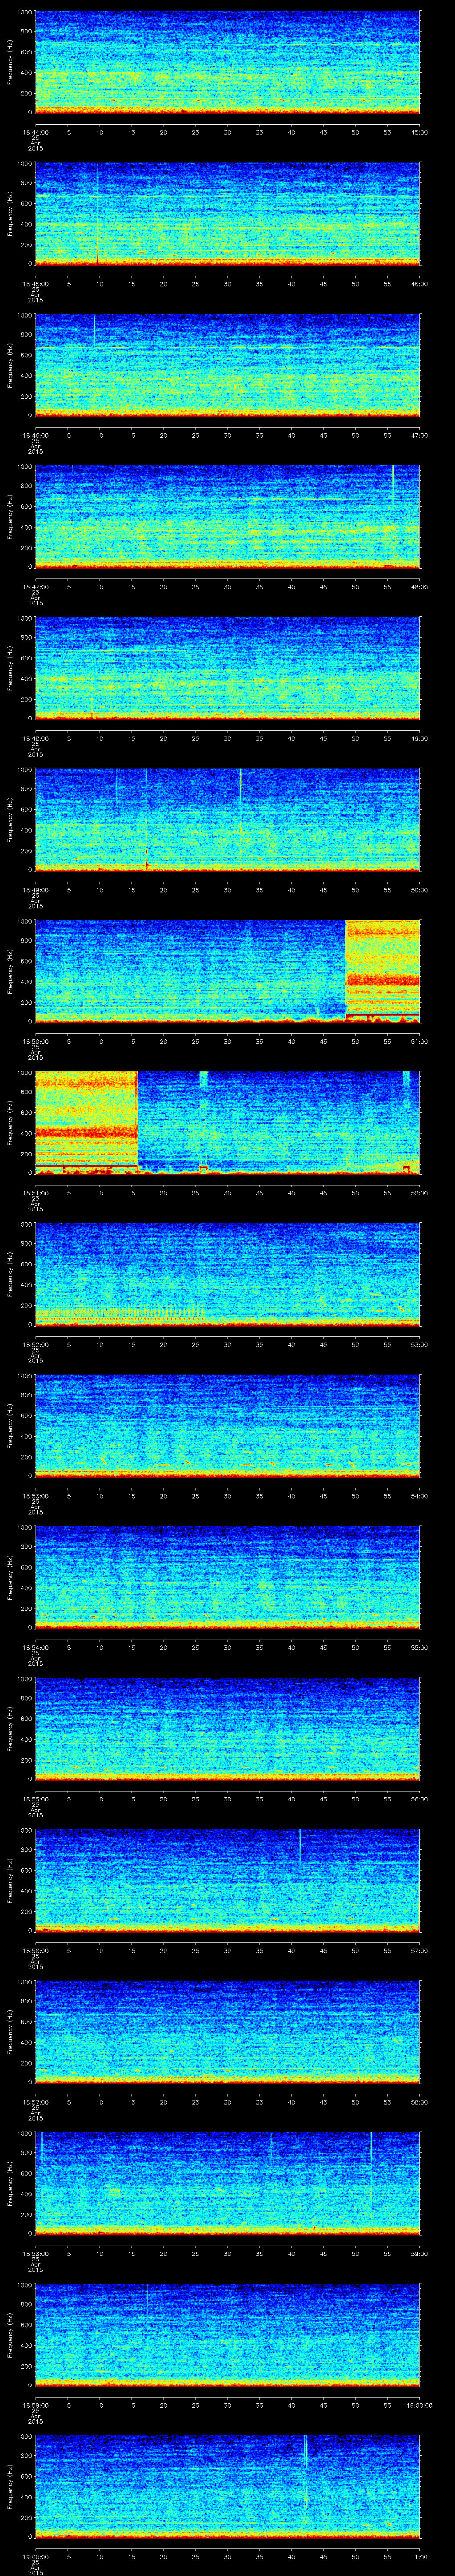This screenshot has width=455, height=2576.
Task: Click the 18:51:00 start time label
Action: [x=35, y=1193]
